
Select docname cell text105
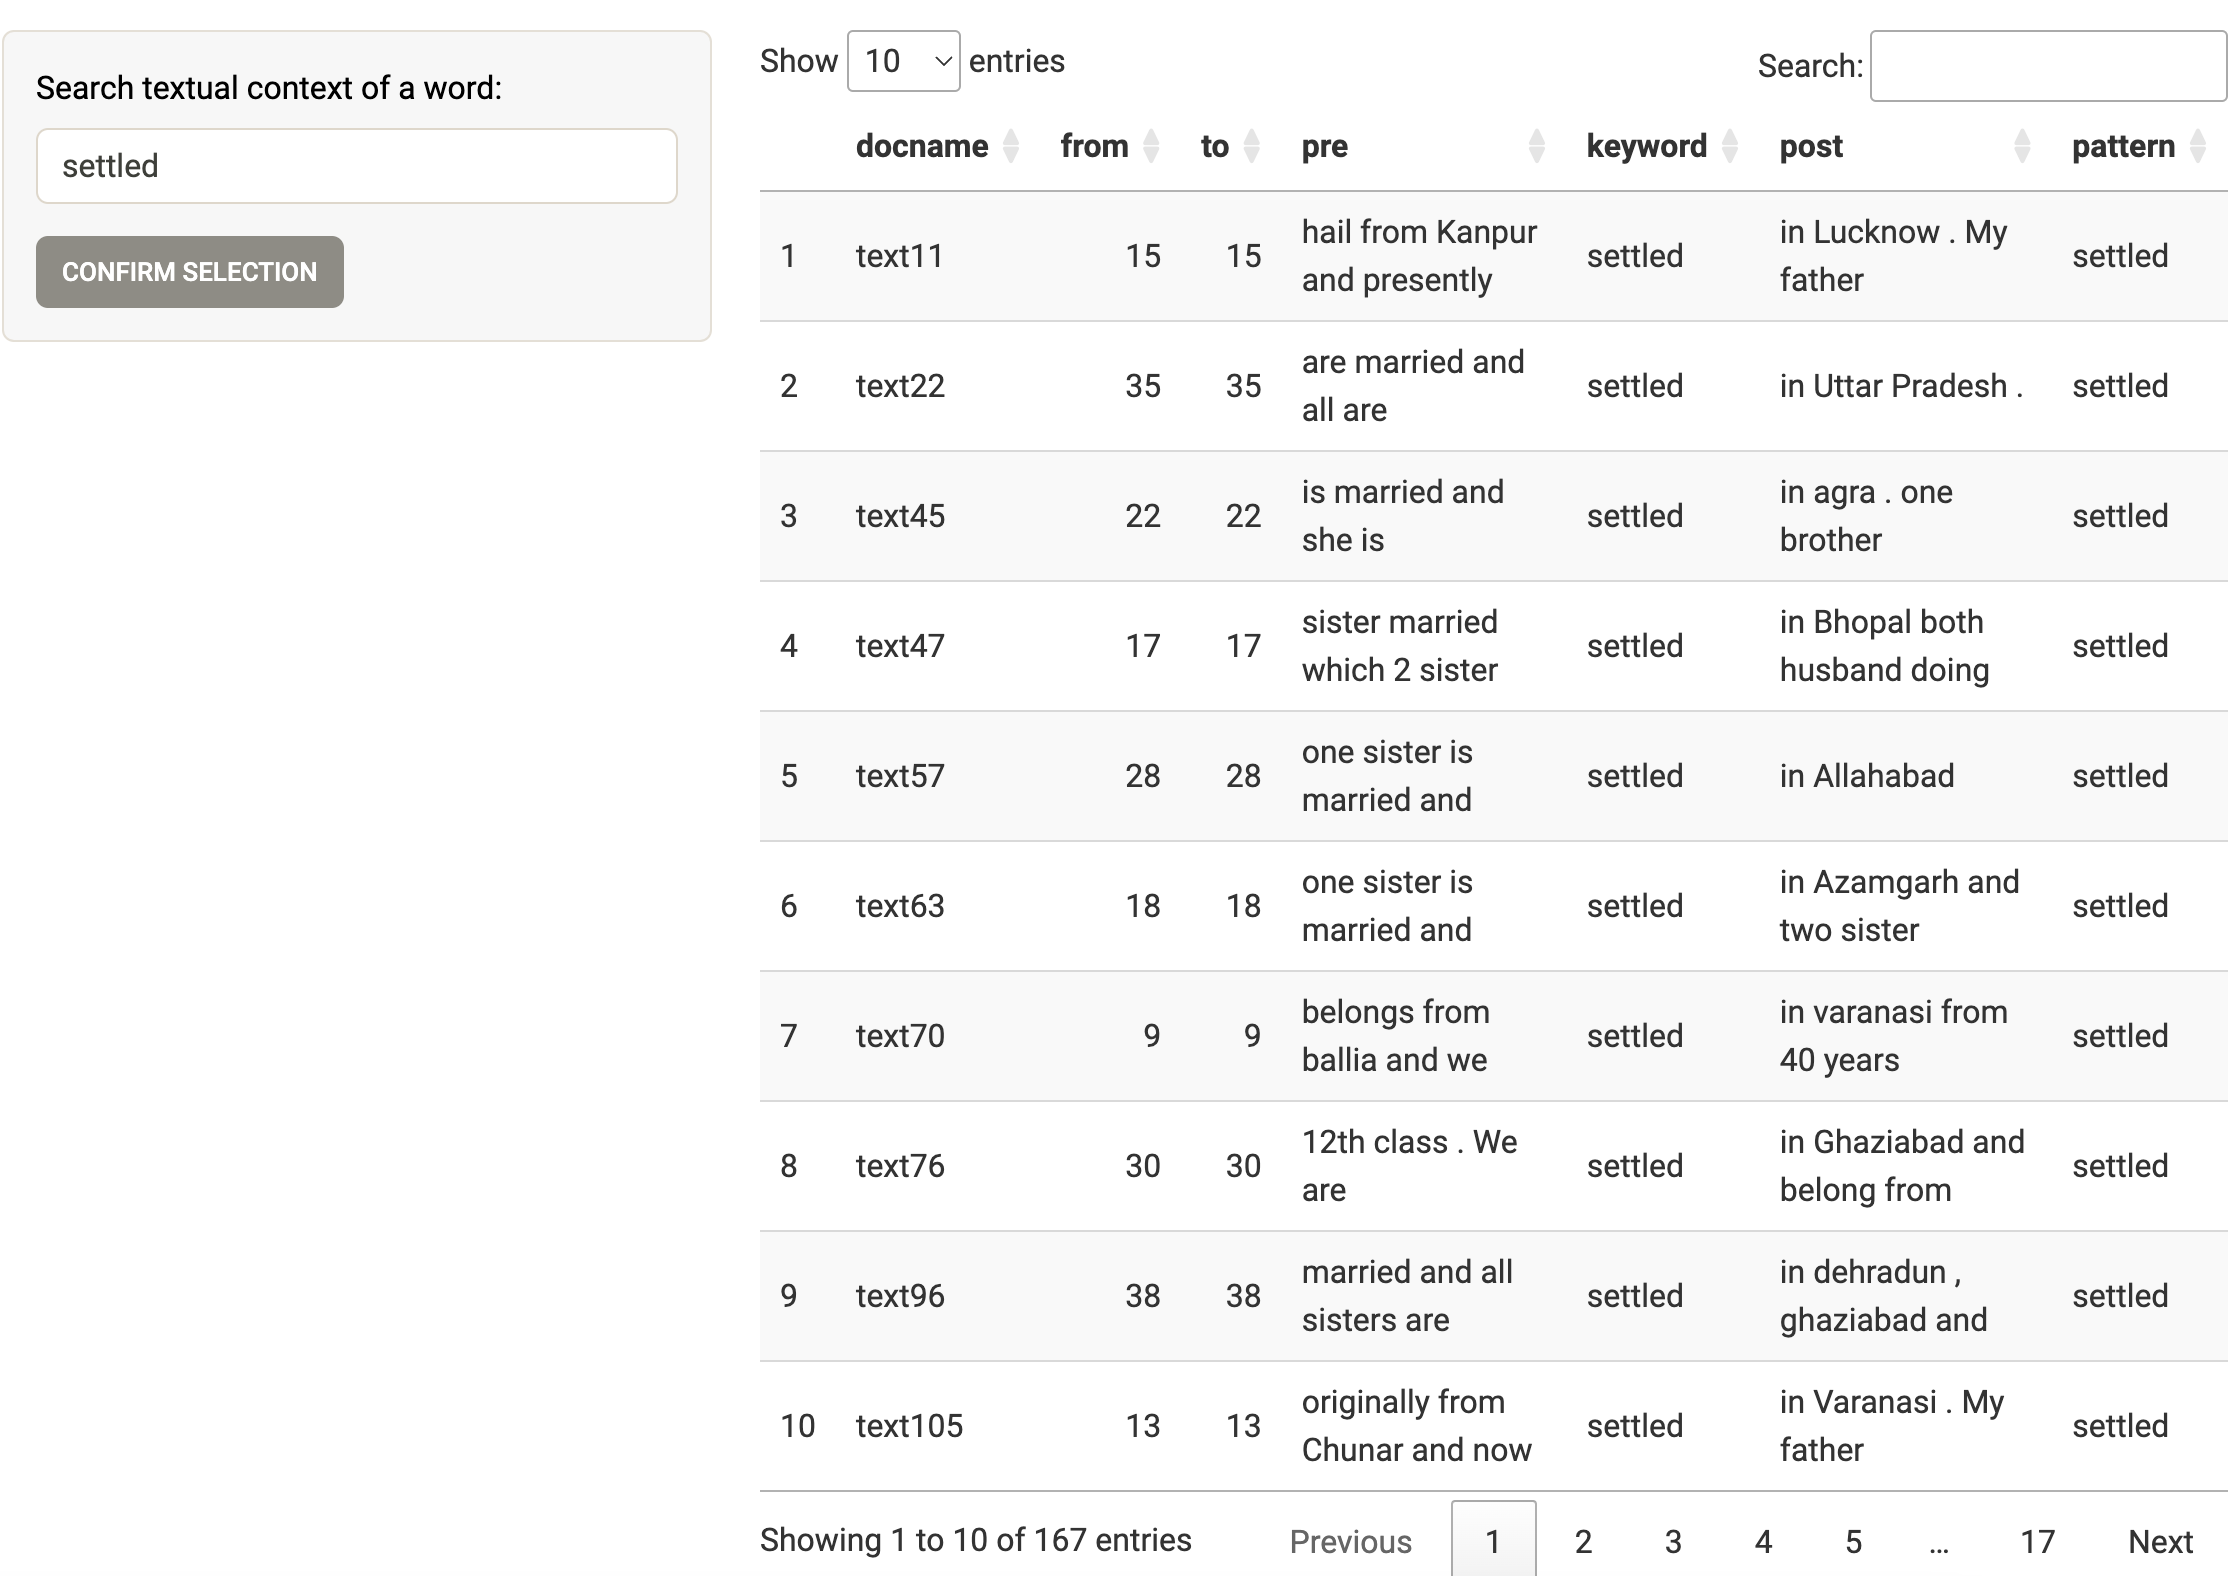pyautogui.click(x=909, y=1426)
